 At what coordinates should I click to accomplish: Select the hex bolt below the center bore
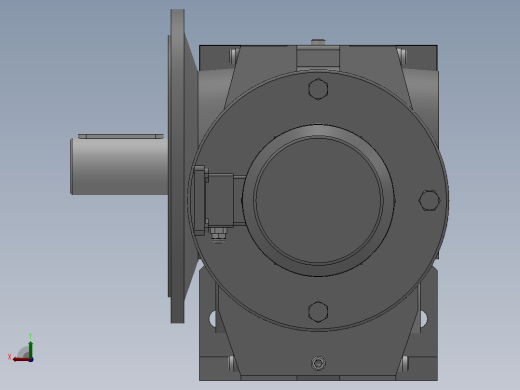[x=318, y=312]
